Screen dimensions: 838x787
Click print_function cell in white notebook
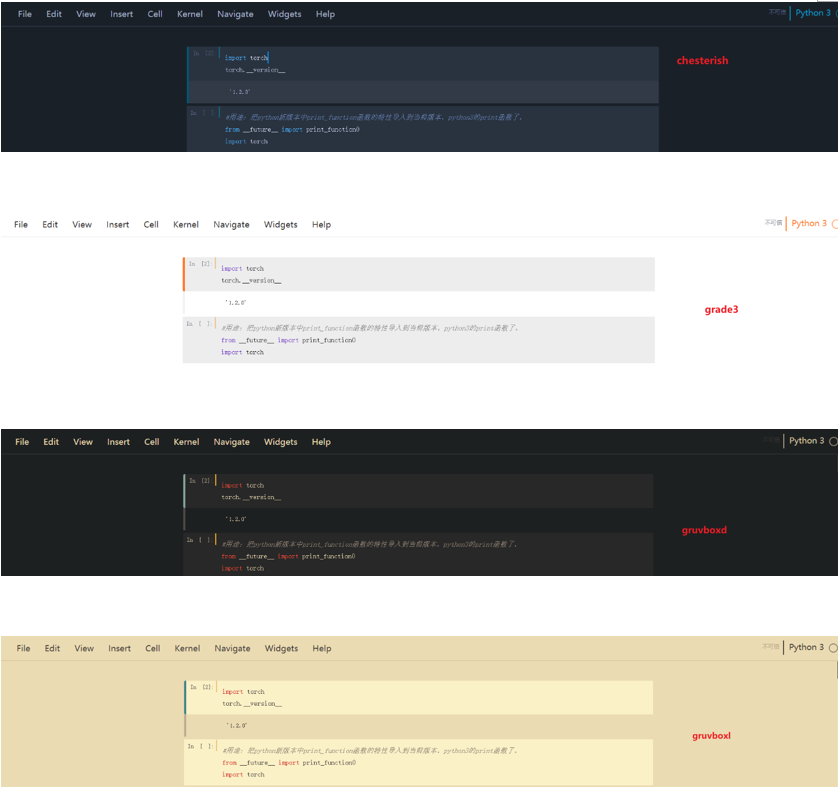coord(419,340)
